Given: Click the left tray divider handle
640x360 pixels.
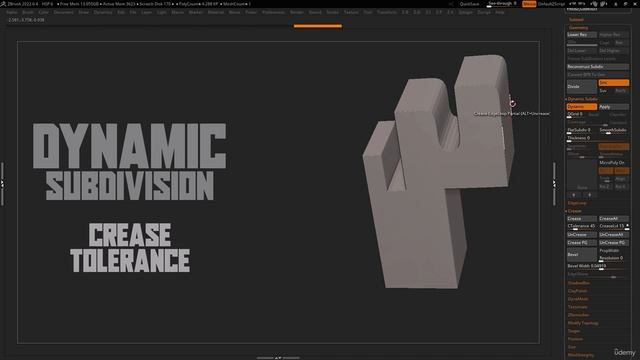Looking at the screenshot, I should coord(2,184).
